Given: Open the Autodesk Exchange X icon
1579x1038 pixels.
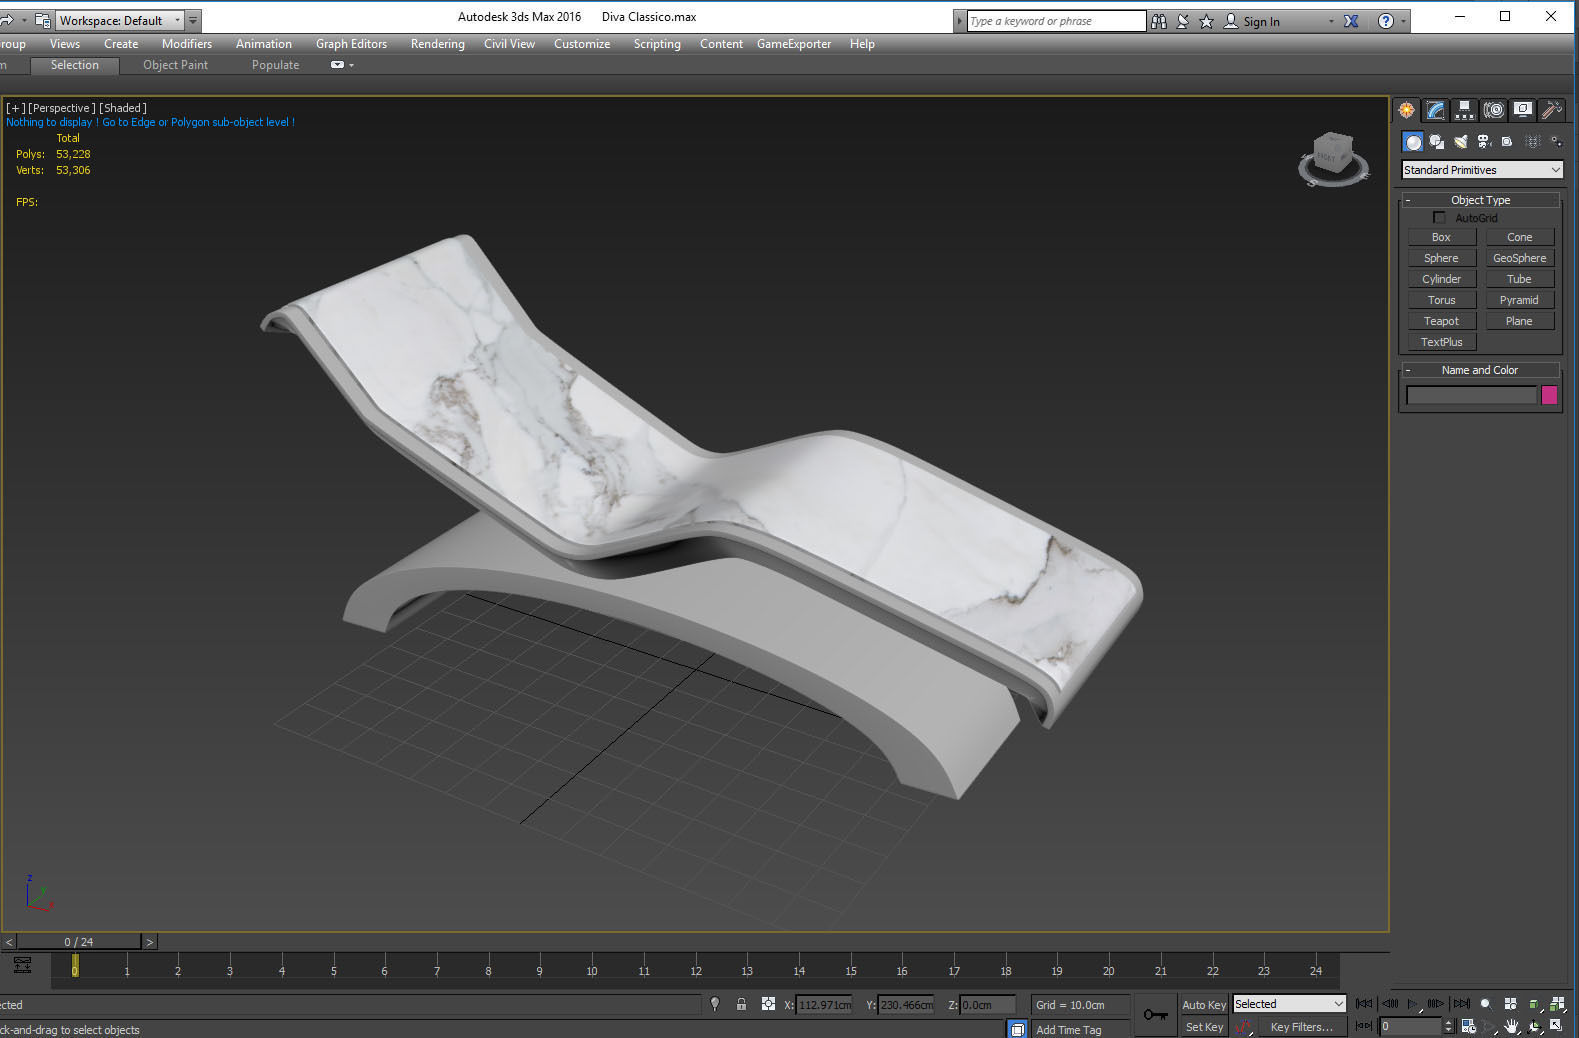Looking at the screenshot, I should pyautogui.click(x=1351, y=21).
